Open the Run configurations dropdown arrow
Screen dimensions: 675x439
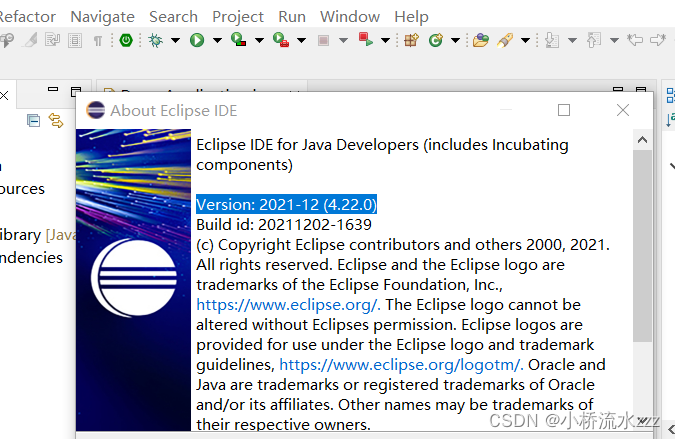217,40
